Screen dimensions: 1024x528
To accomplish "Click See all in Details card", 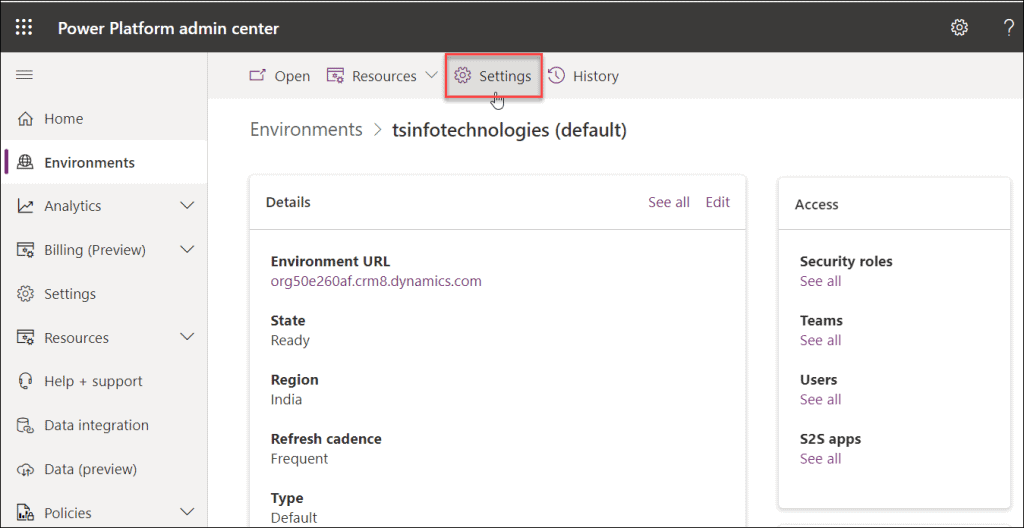I will tap(669, 203).
